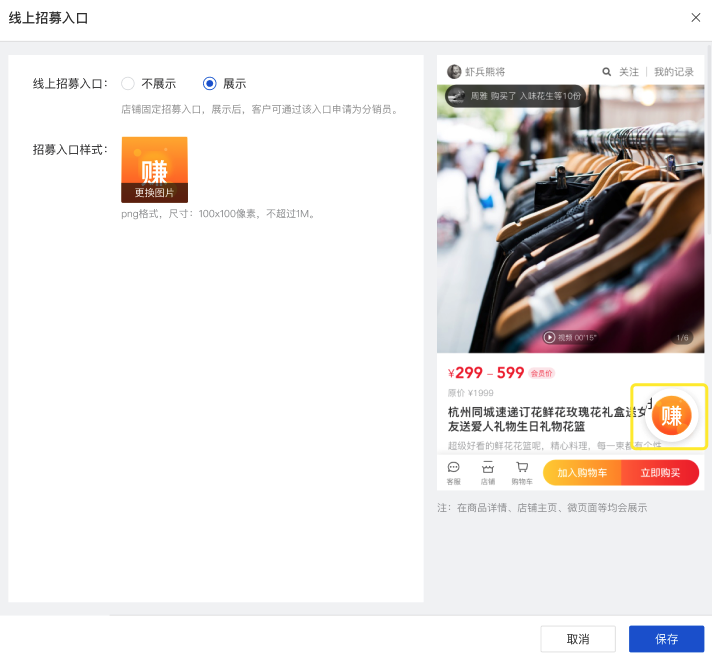Click the 立即购买 button

point(660,473)
